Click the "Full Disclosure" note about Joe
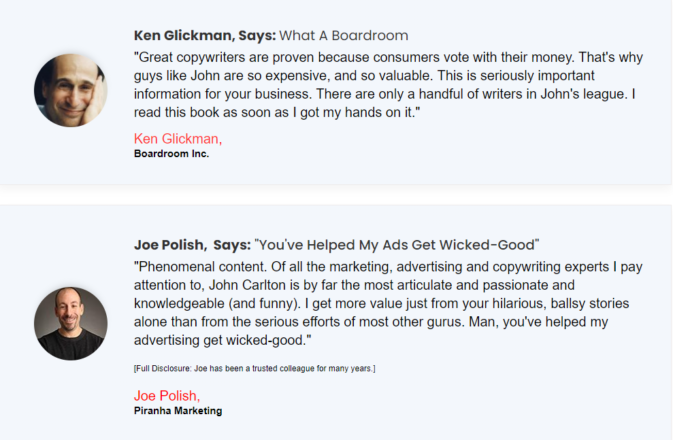This screenshot has width=673, height=440. coord(254,369)
